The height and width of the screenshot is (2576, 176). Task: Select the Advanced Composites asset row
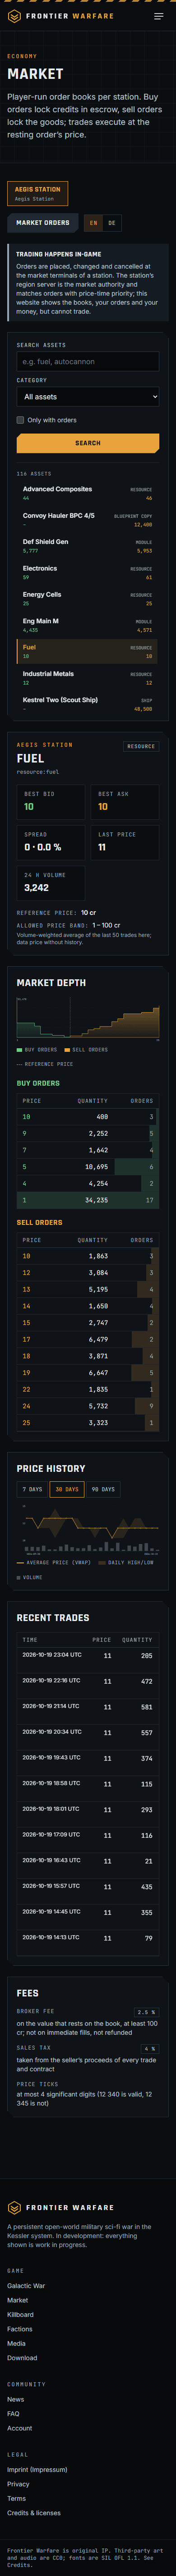[x=88, y=493]
